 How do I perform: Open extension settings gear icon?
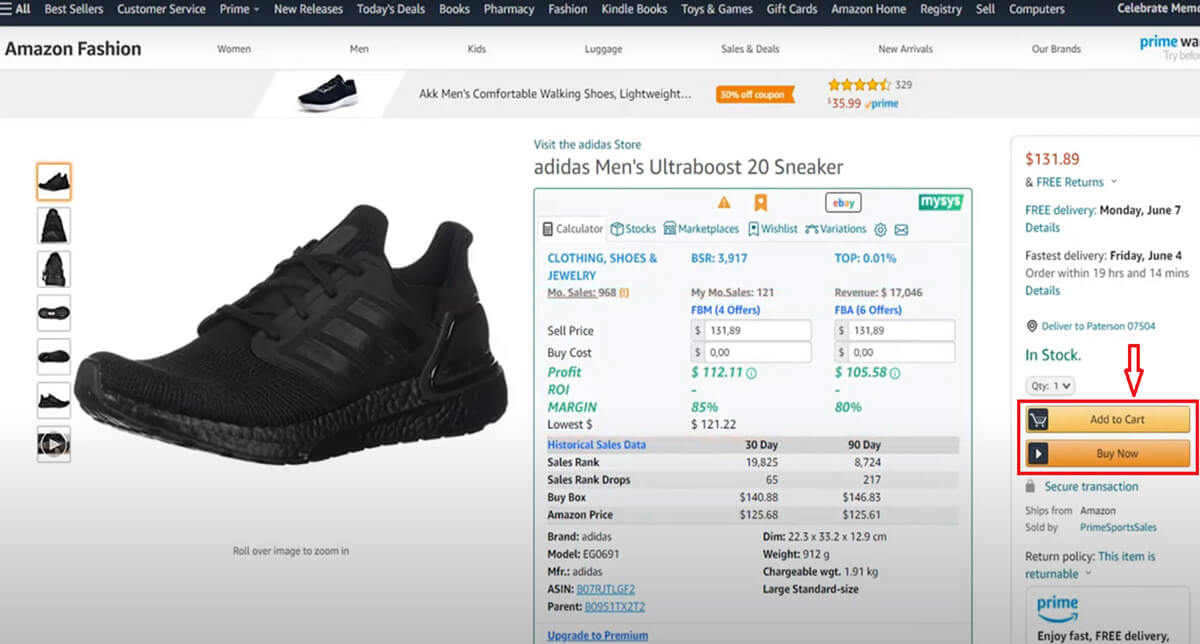[x=880, y=230]
